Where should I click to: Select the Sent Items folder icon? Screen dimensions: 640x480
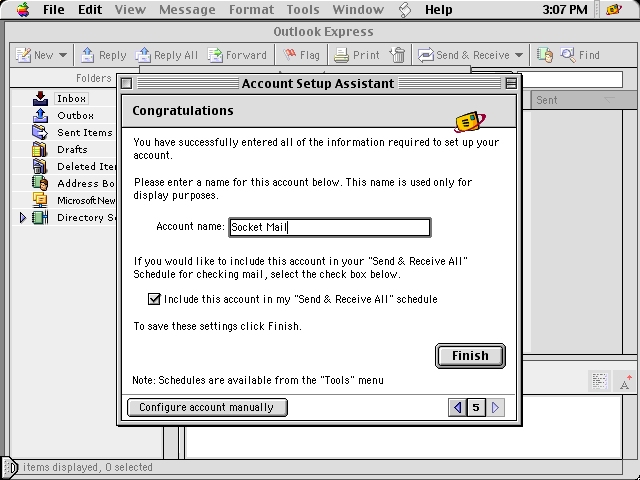coord(40,132)
